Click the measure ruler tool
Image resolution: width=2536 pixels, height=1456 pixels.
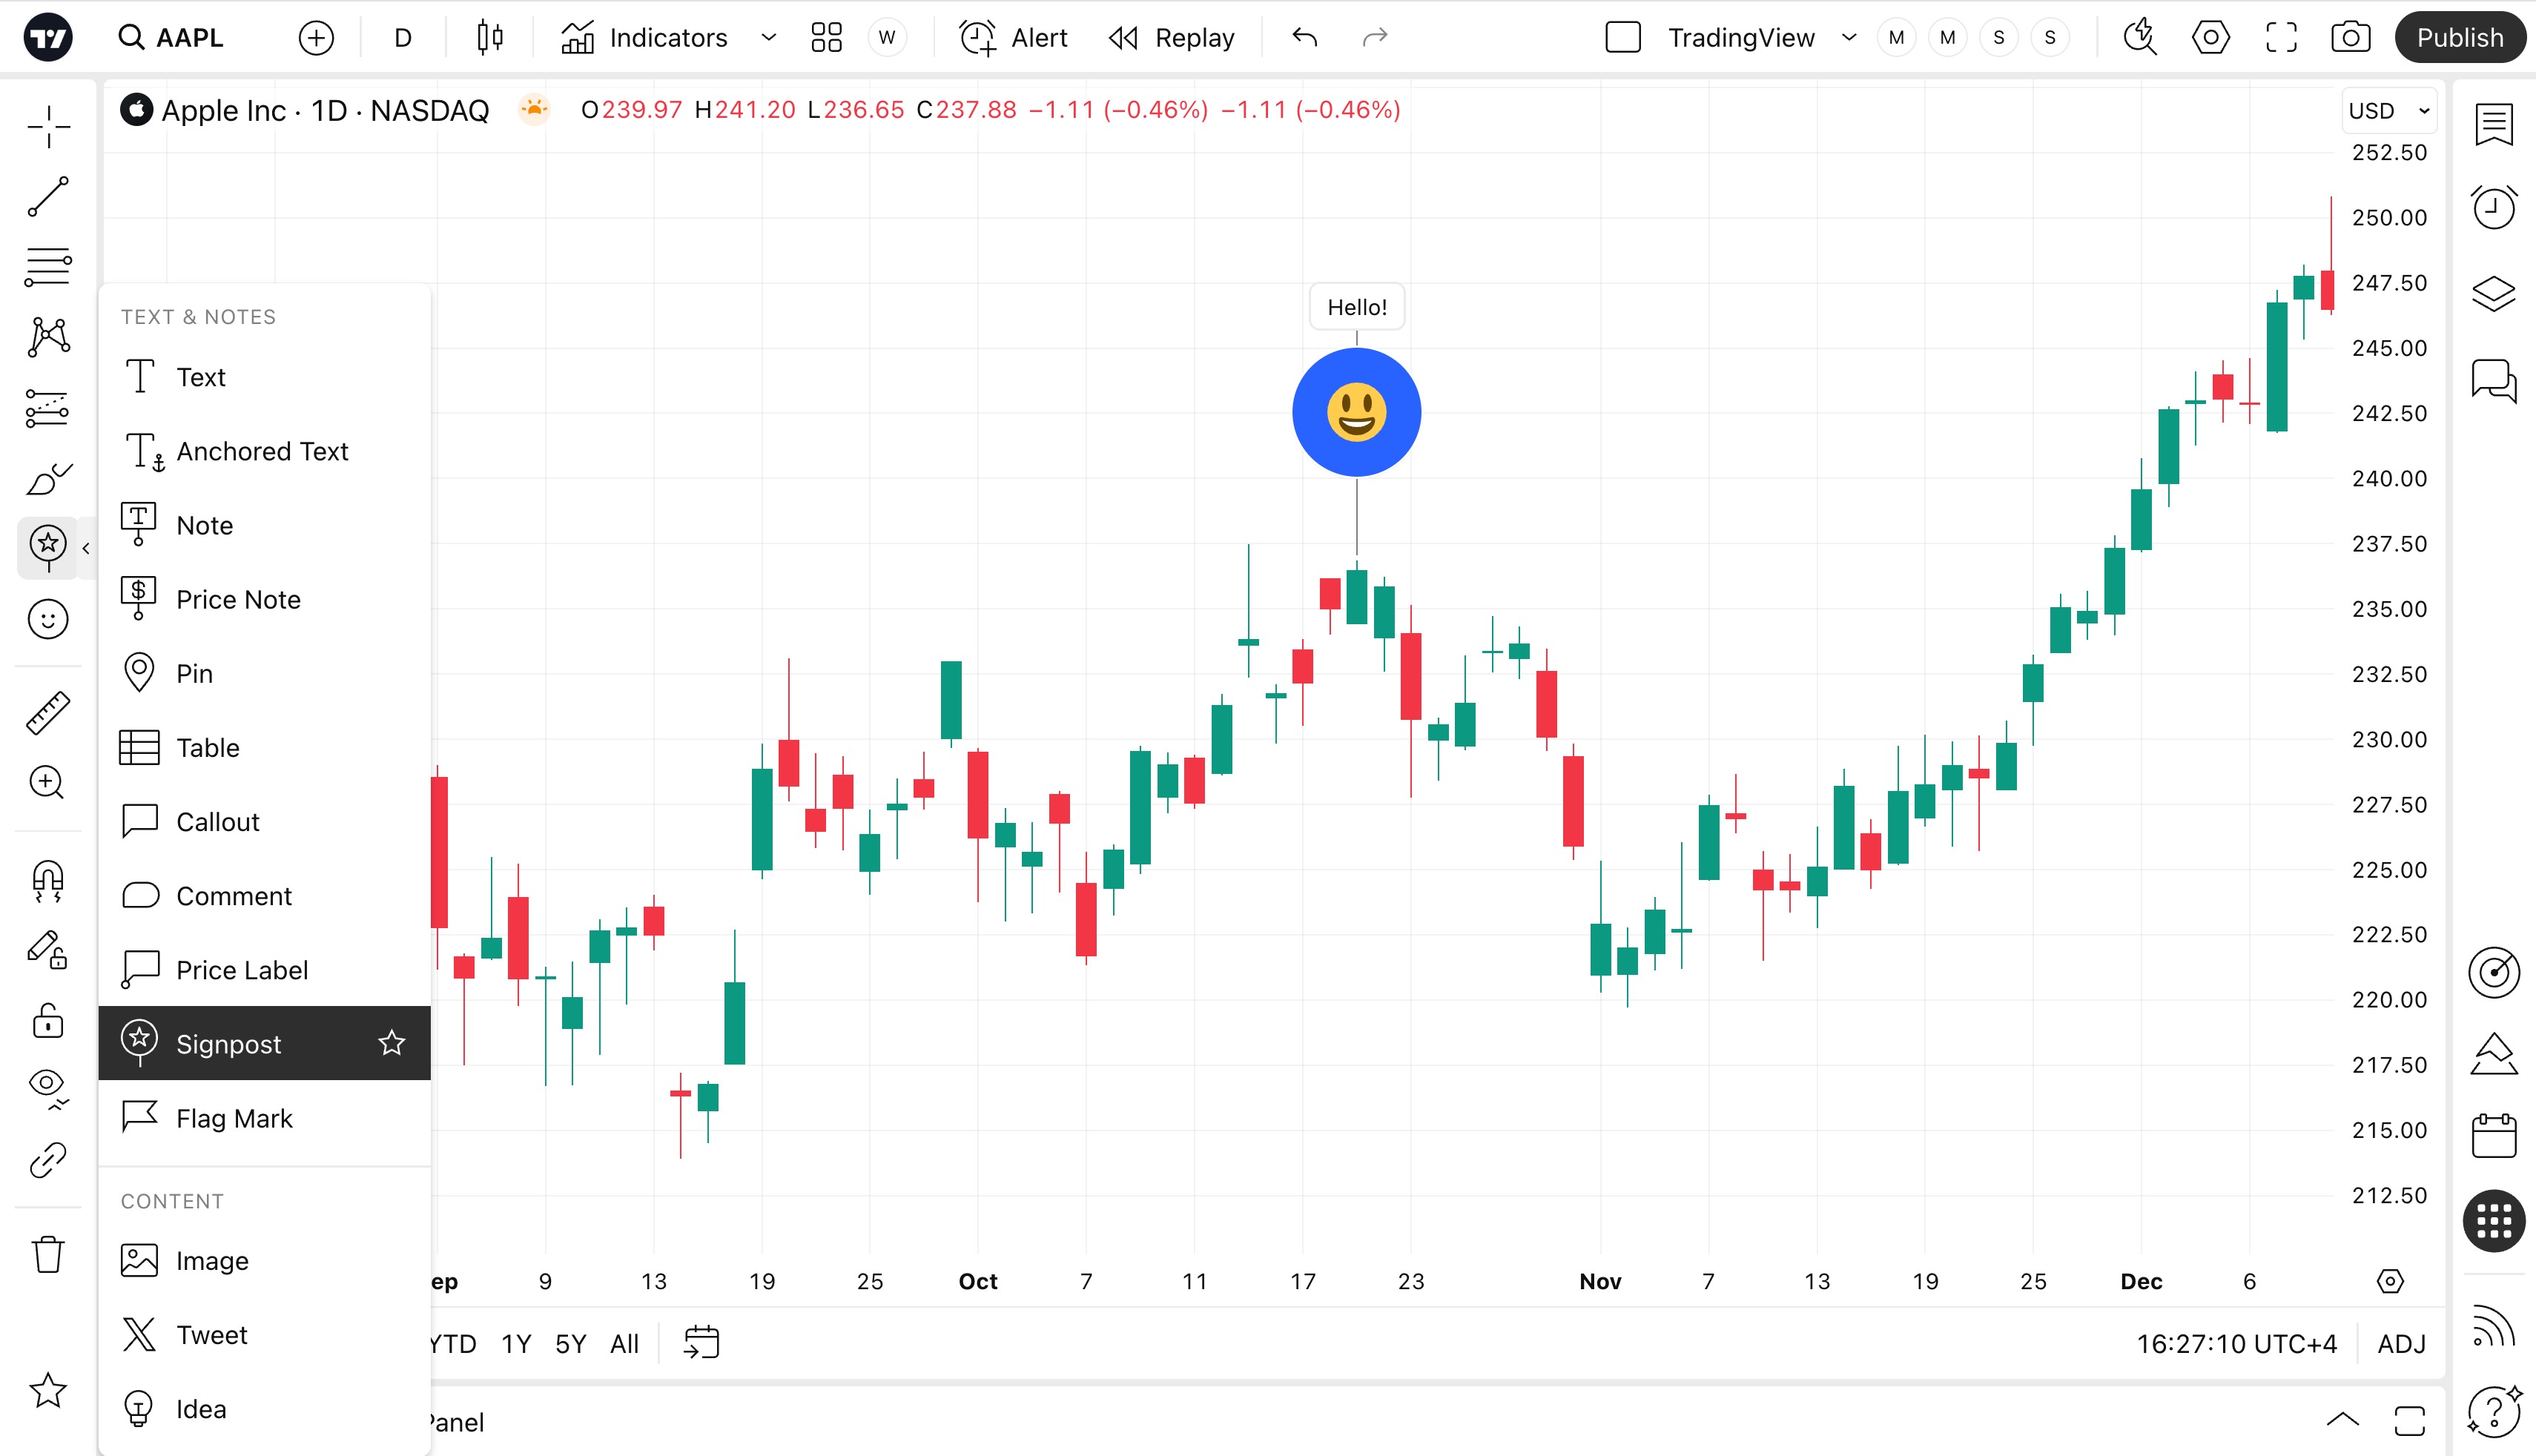tap(48, 713)
